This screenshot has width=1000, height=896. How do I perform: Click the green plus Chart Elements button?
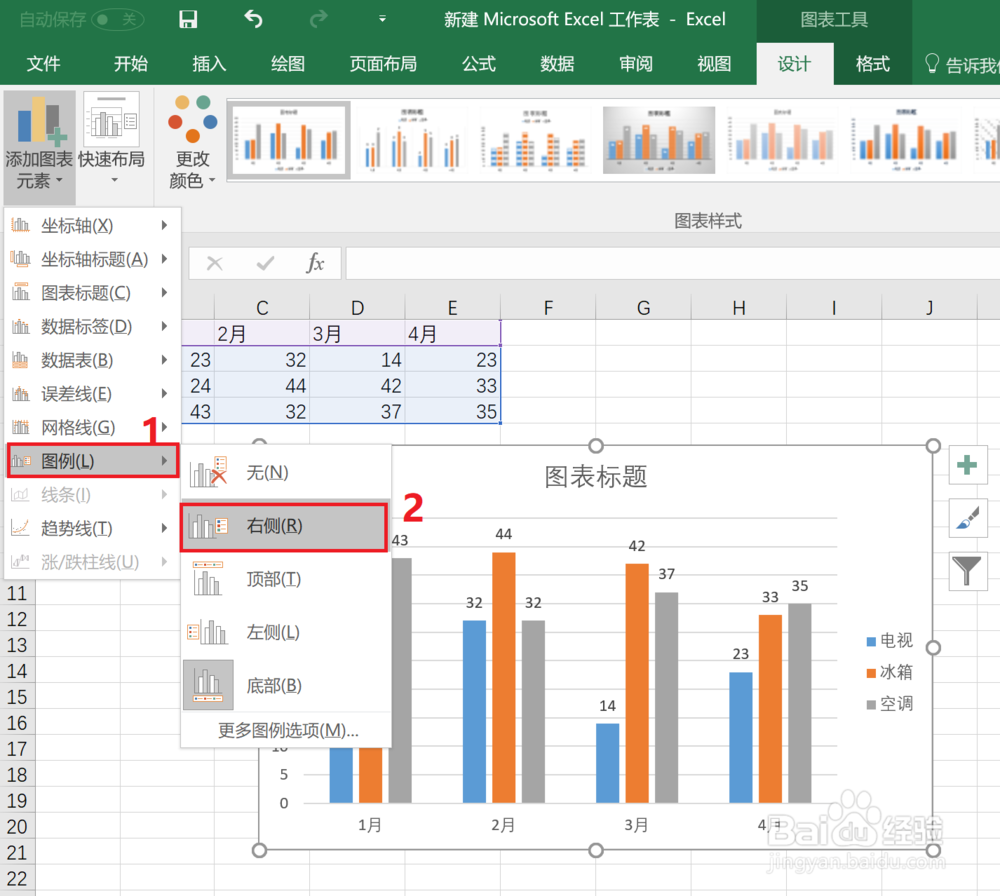coord(967,465)
